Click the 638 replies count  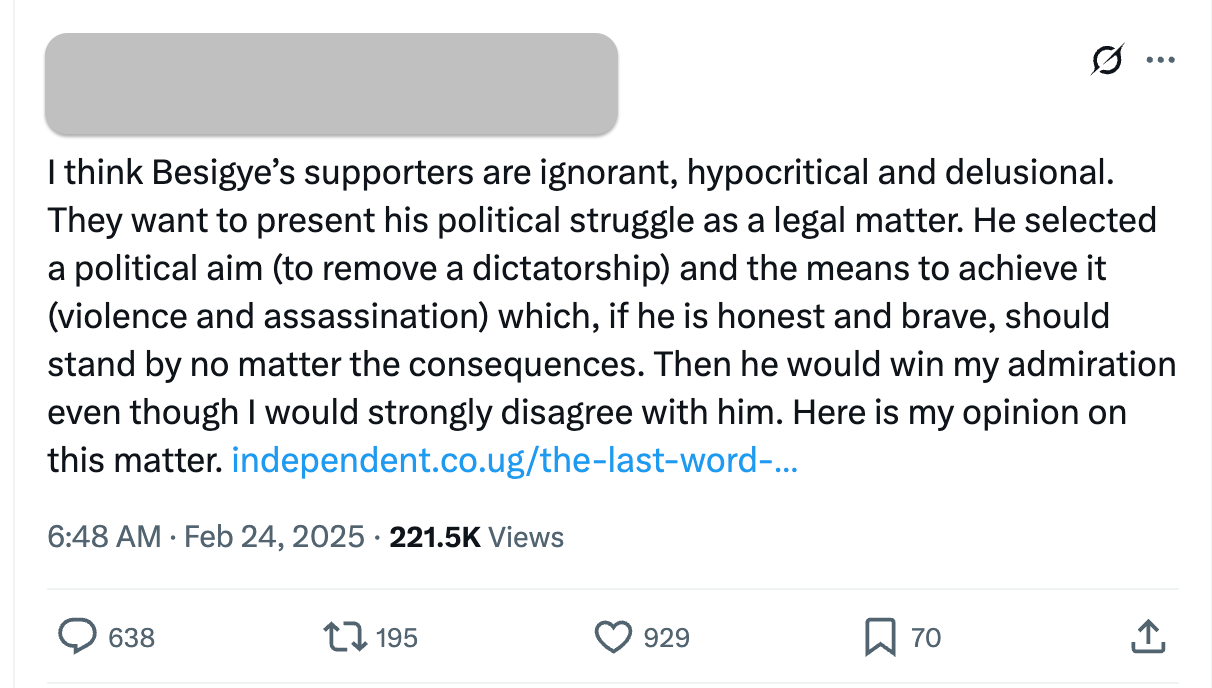[131, 637]
